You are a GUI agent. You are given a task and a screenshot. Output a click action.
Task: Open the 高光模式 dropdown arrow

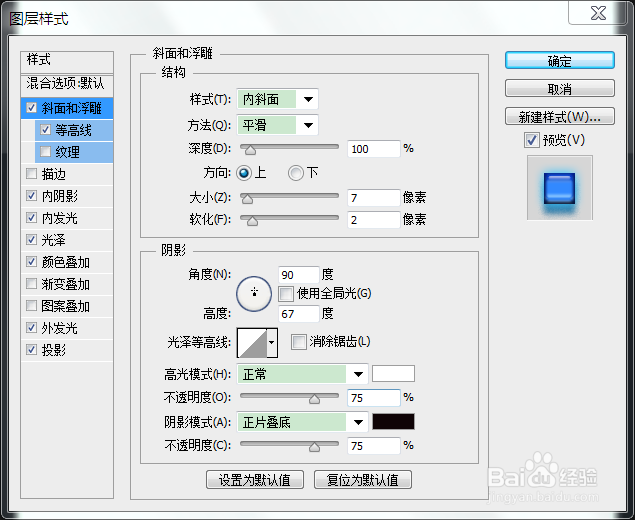358,374
